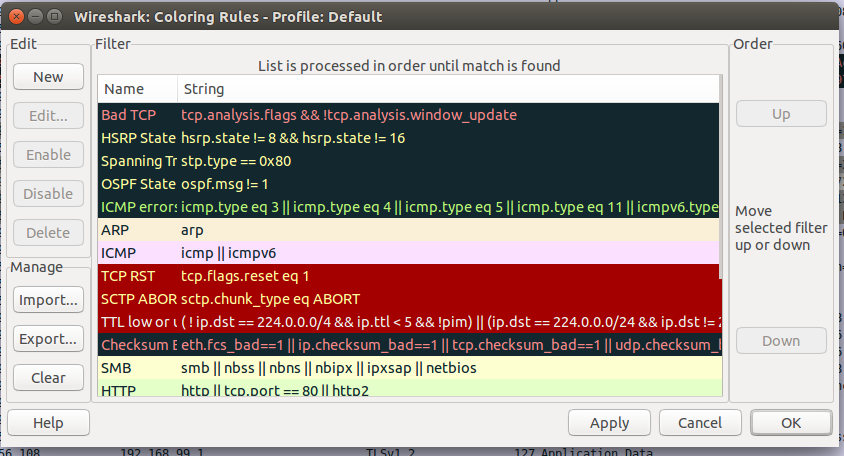
Task: Click the New button in Edit
Action: click(x=48, y=77)
